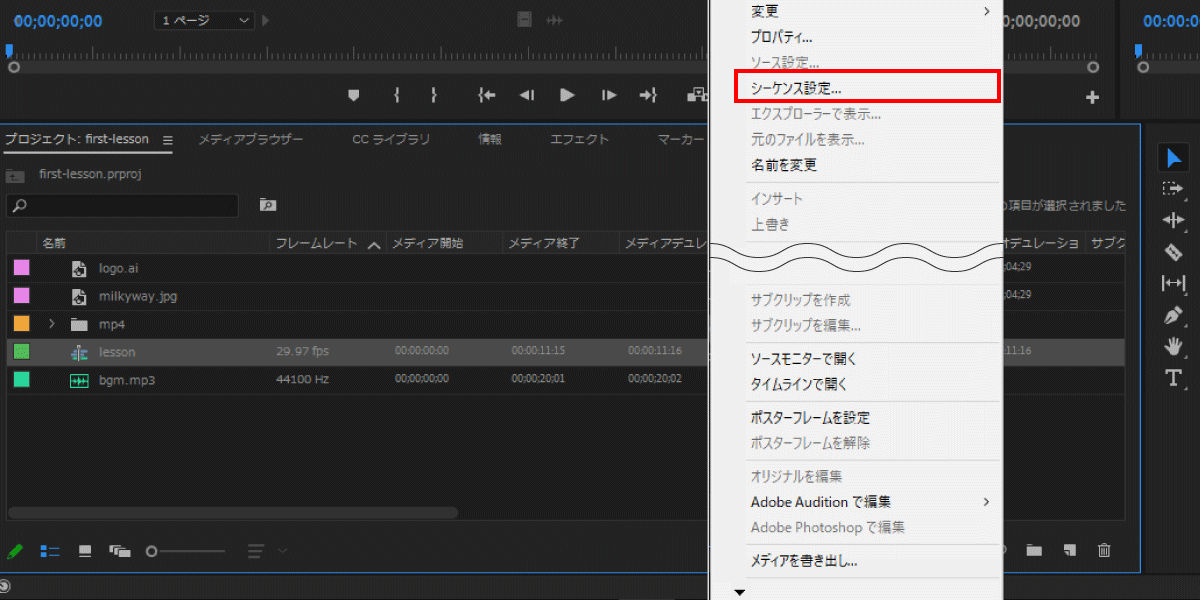Screen dimensions: 1200x600
Task: Switch project panel to icon view
Action: click(85, 551)
